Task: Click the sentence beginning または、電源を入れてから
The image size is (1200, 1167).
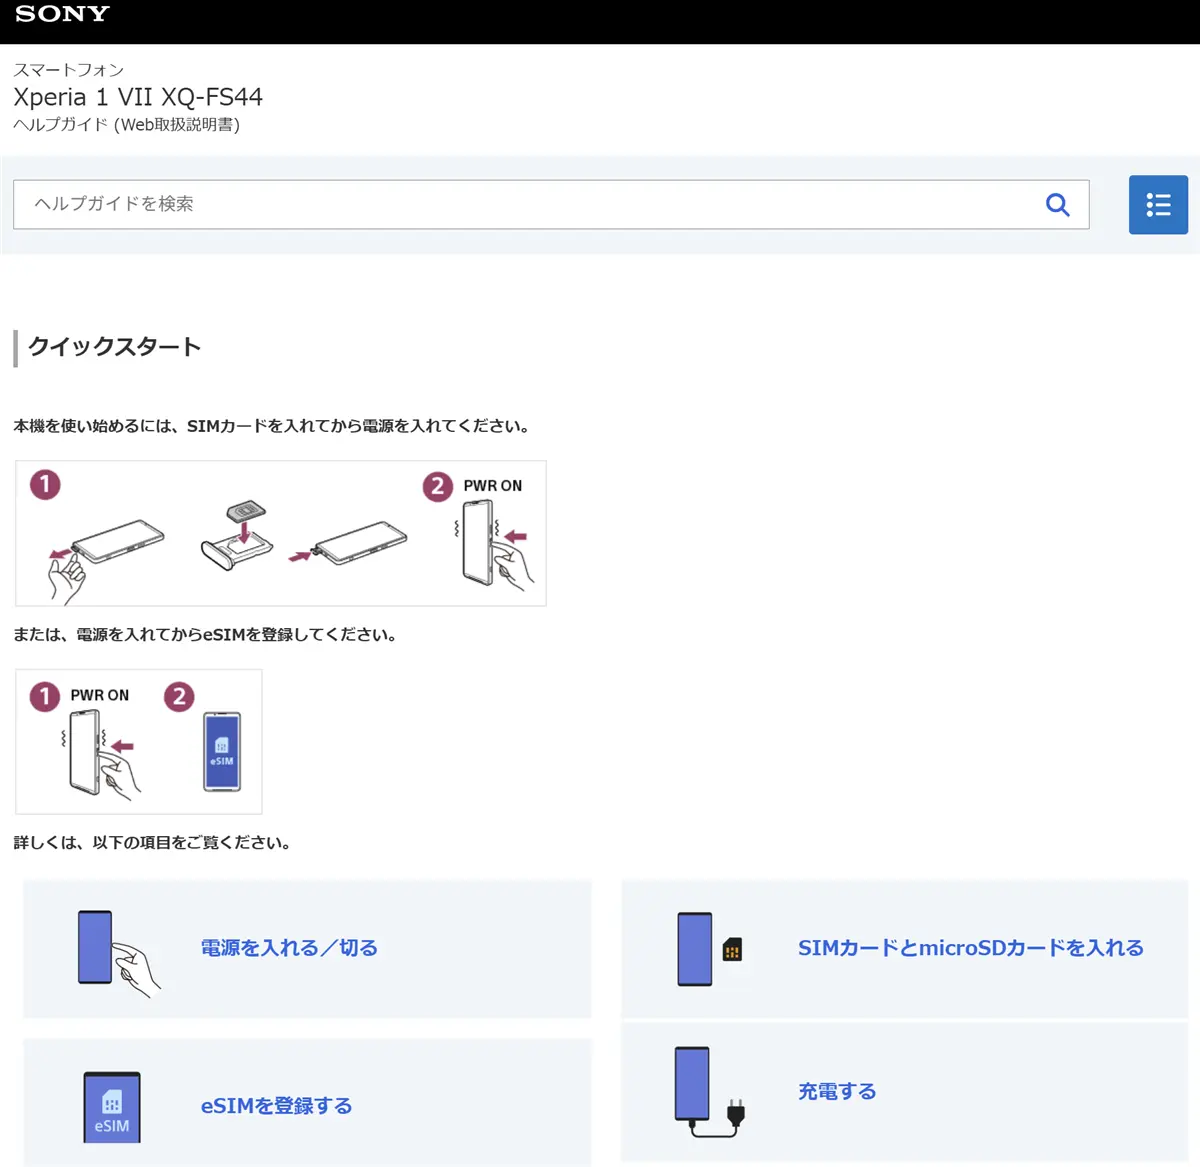Action: 207,635
